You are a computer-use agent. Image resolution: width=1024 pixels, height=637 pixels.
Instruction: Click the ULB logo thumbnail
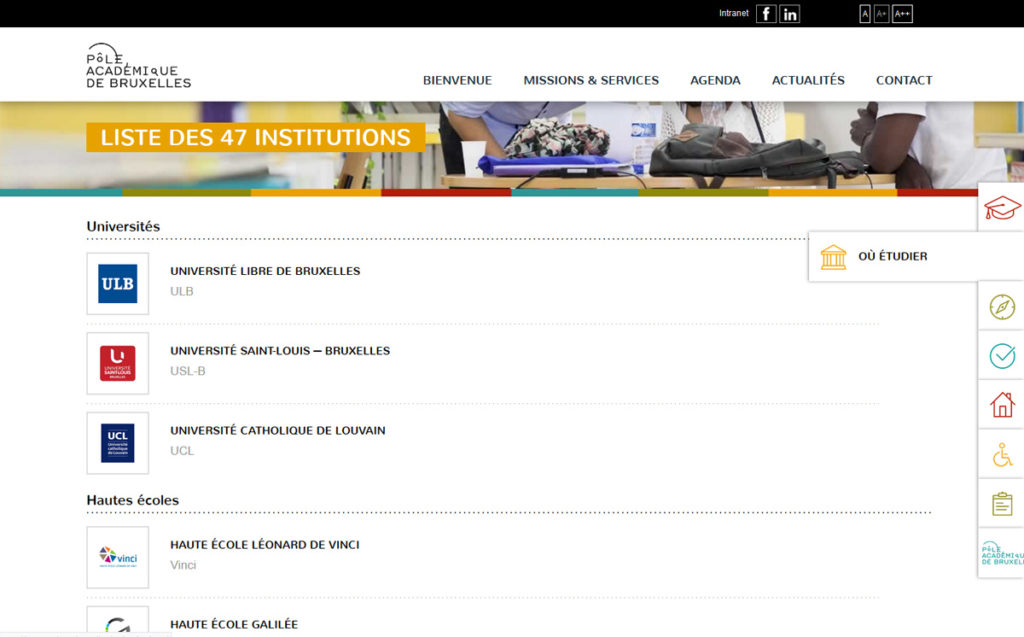pos(118,284)
